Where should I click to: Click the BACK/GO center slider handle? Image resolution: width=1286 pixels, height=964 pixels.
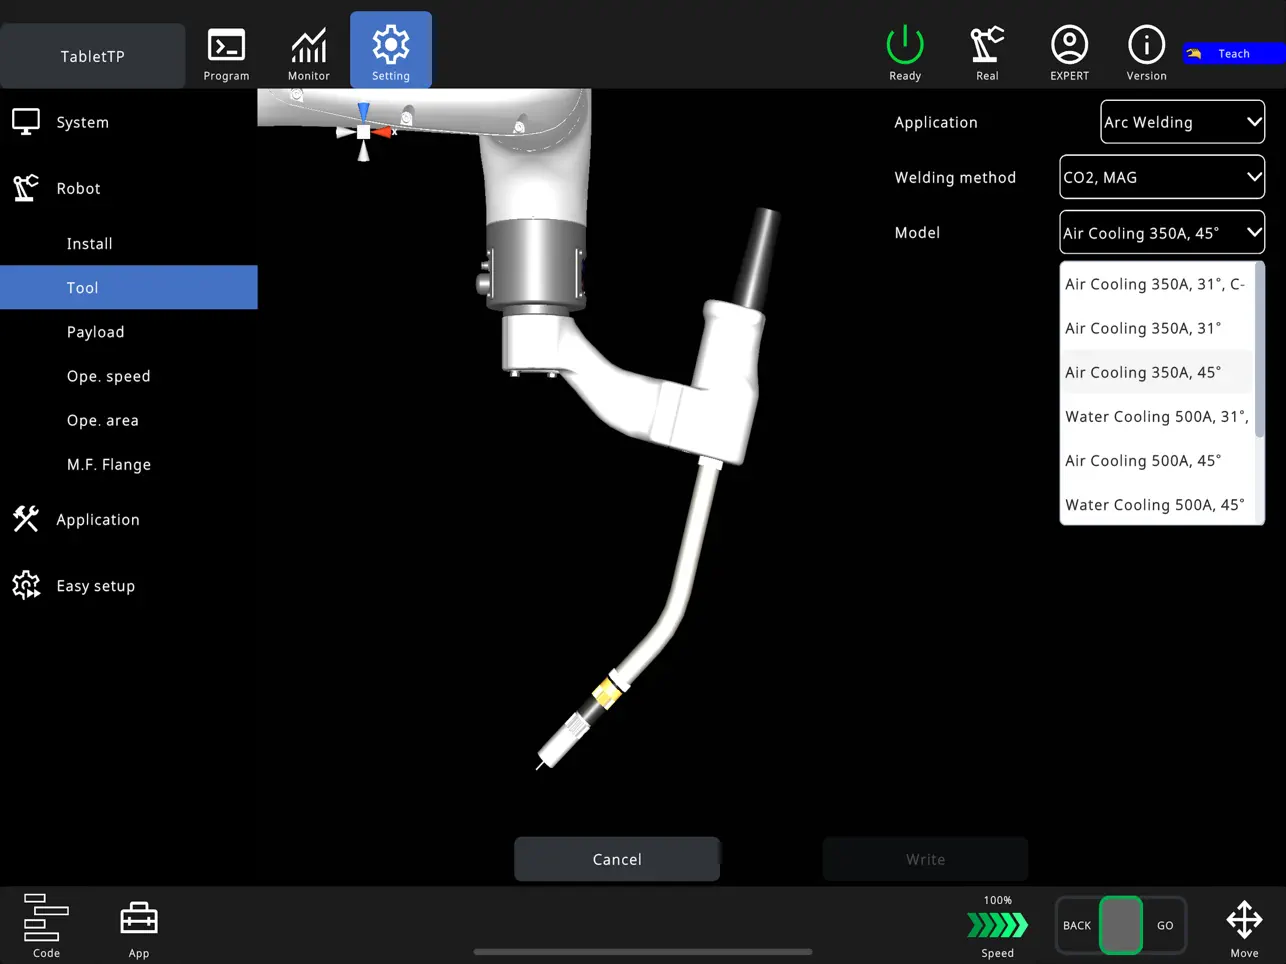(x=1121, y=925)
